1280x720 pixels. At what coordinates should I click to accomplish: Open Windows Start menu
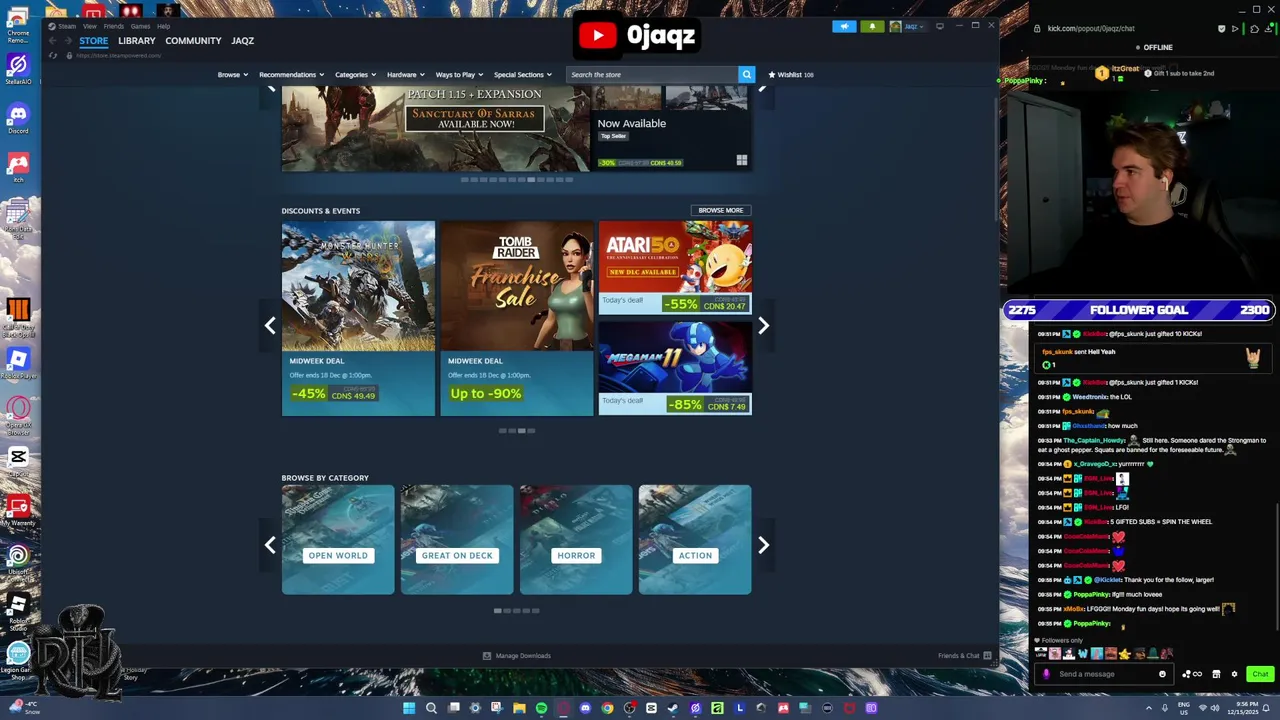pos(409,708)
